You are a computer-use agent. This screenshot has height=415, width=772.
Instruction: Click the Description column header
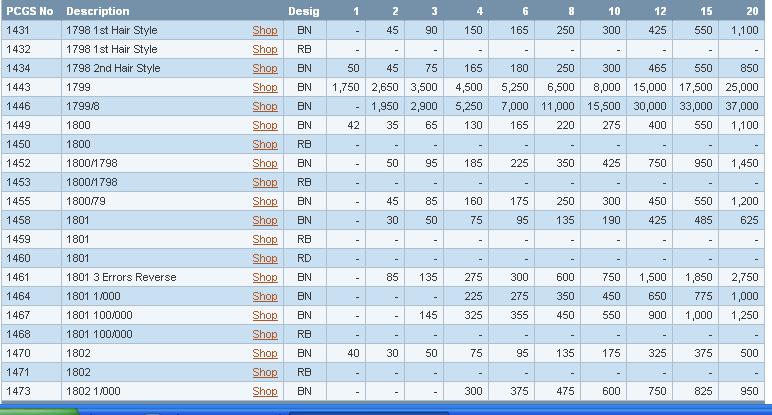click(x=98, y=11)
